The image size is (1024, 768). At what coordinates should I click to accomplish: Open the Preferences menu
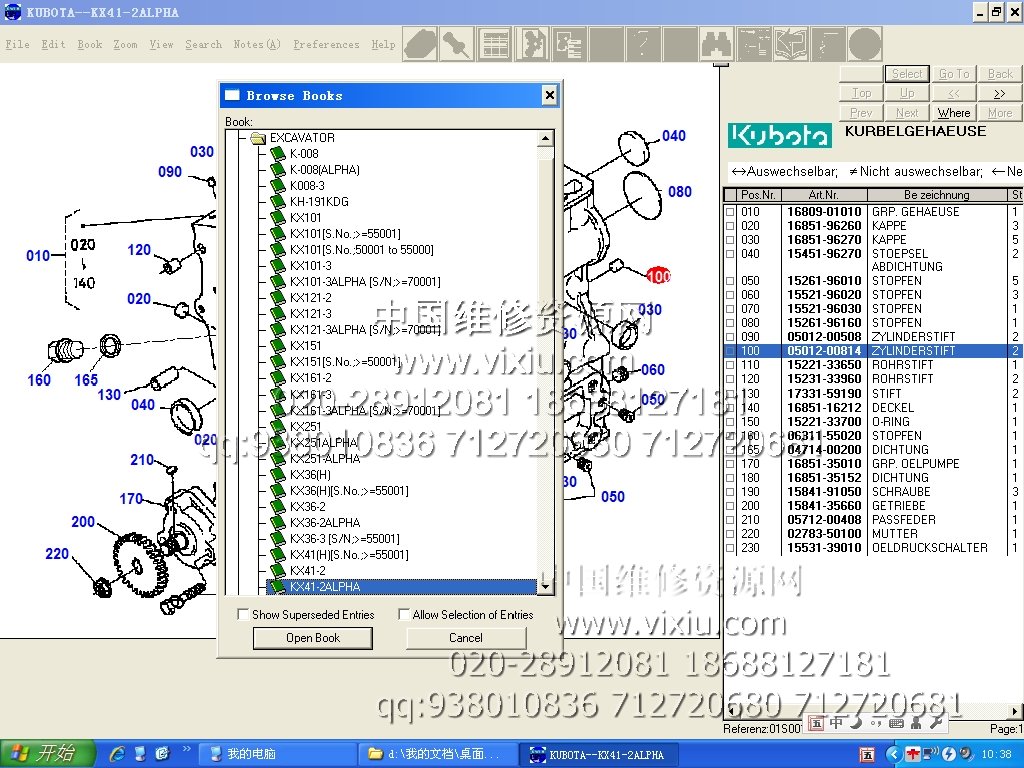(326, 45)
